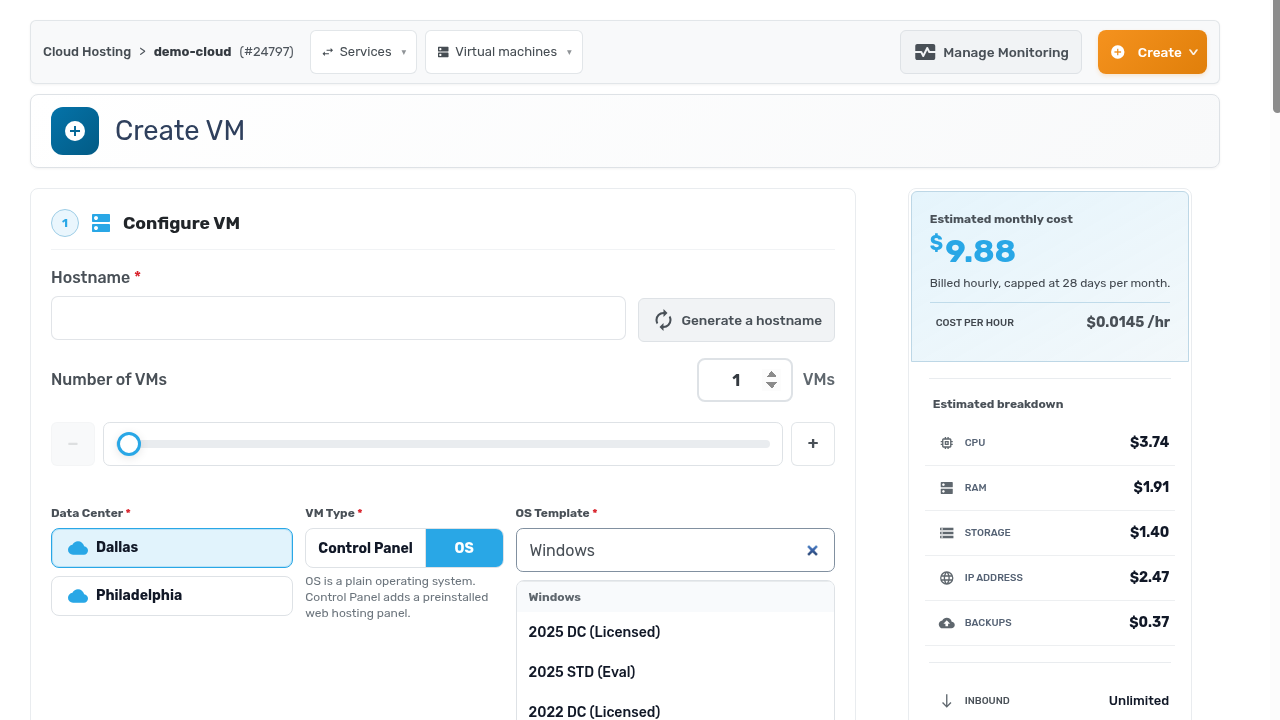
Task: Click the server icon beside Configure VM
Action: (101, 223)
